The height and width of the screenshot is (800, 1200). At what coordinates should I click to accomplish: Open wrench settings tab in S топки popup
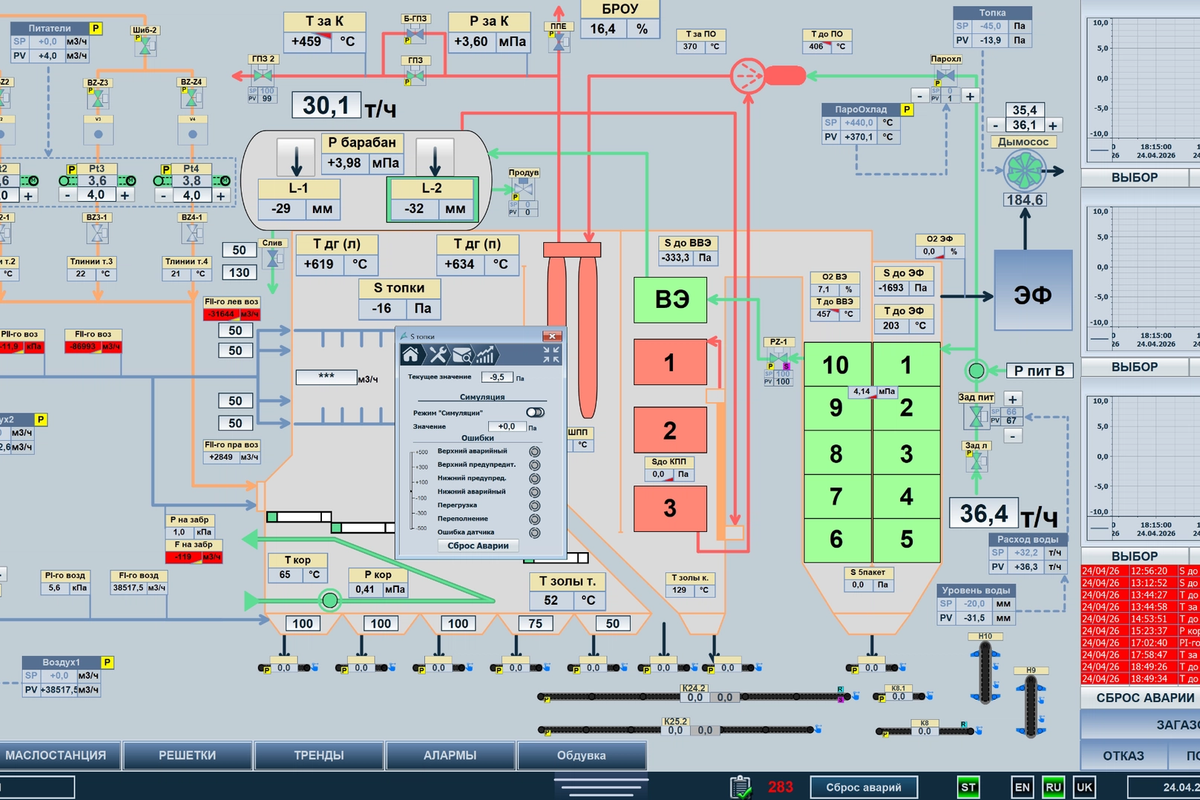click(436, 354)
